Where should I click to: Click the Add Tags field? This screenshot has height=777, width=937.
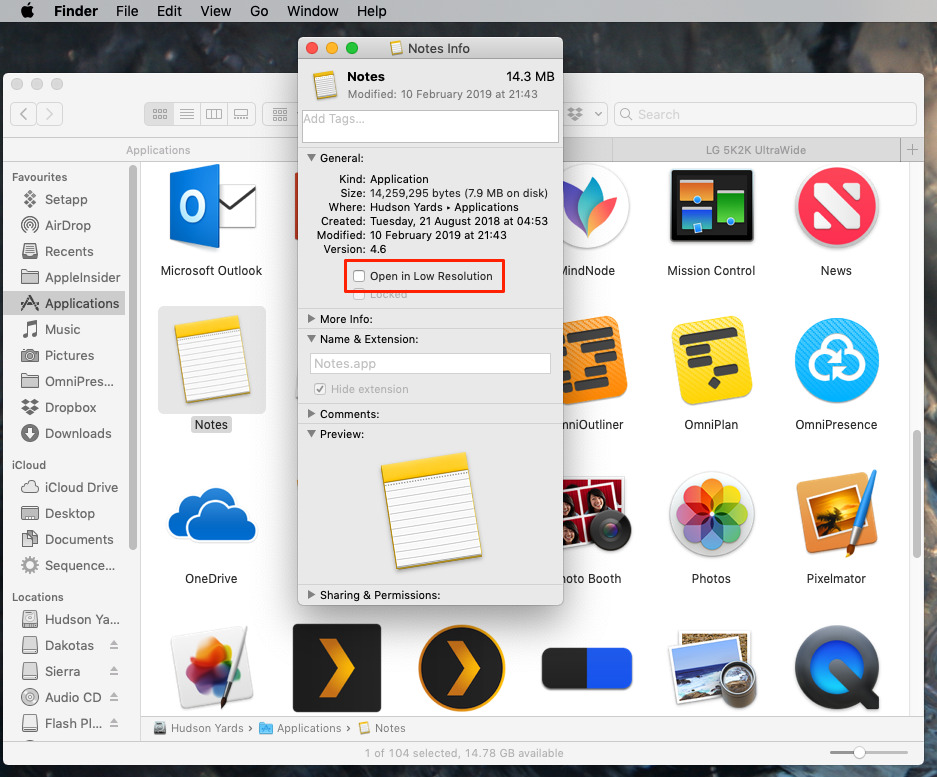[430, 126]
